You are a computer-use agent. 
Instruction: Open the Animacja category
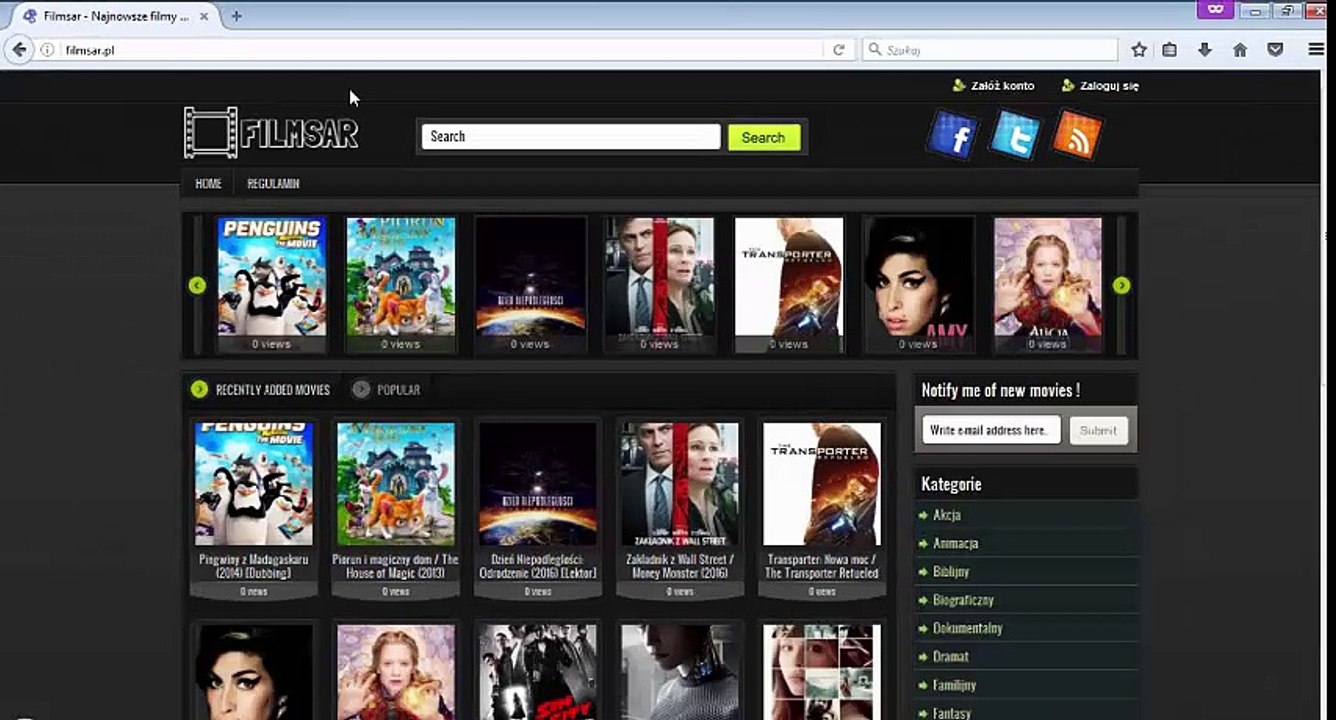click(x=955, y=544)
